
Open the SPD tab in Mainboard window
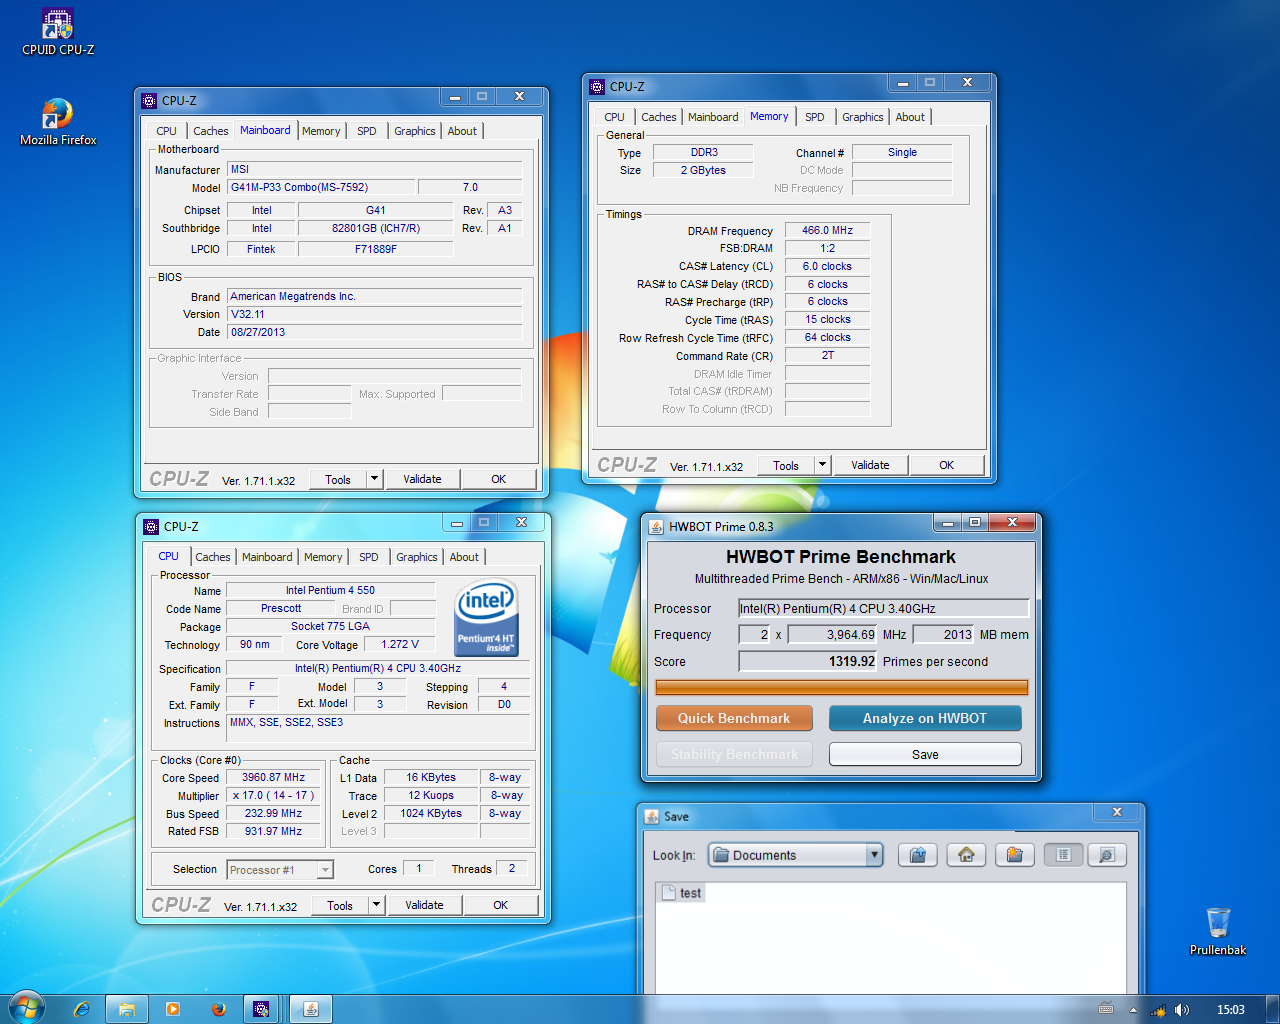[x=367, y=131]
